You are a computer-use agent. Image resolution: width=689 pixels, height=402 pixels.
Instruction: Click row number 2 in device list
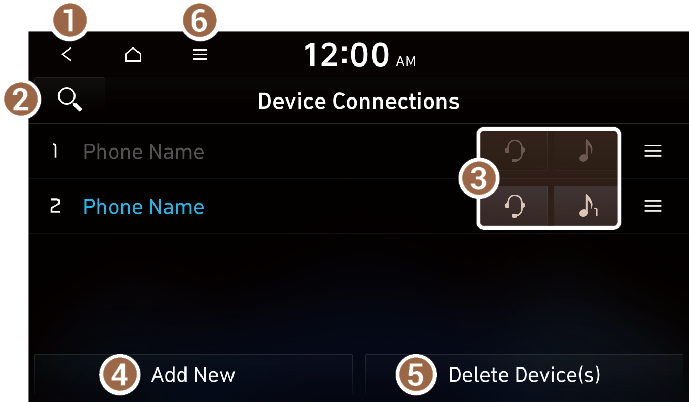55,206
